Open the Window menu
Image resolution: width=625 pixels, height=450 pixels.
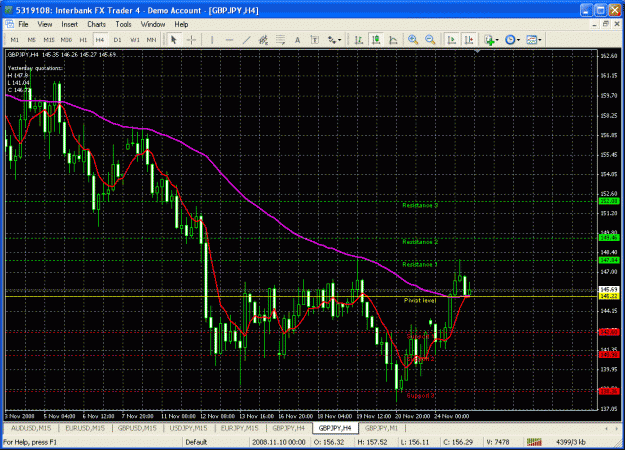tap(153, 24)
